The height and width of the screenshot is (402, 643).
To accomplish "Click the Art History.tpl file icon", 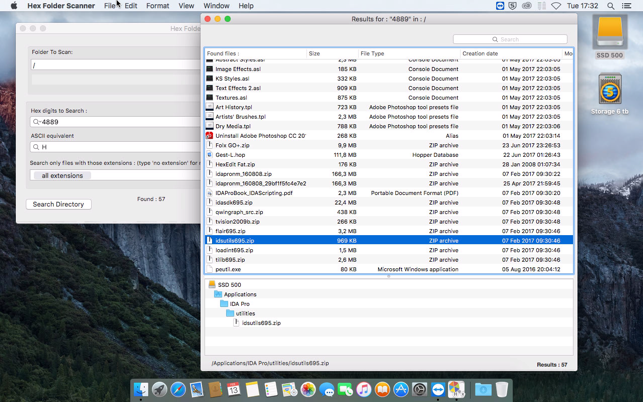I will [x=210, y=107].
